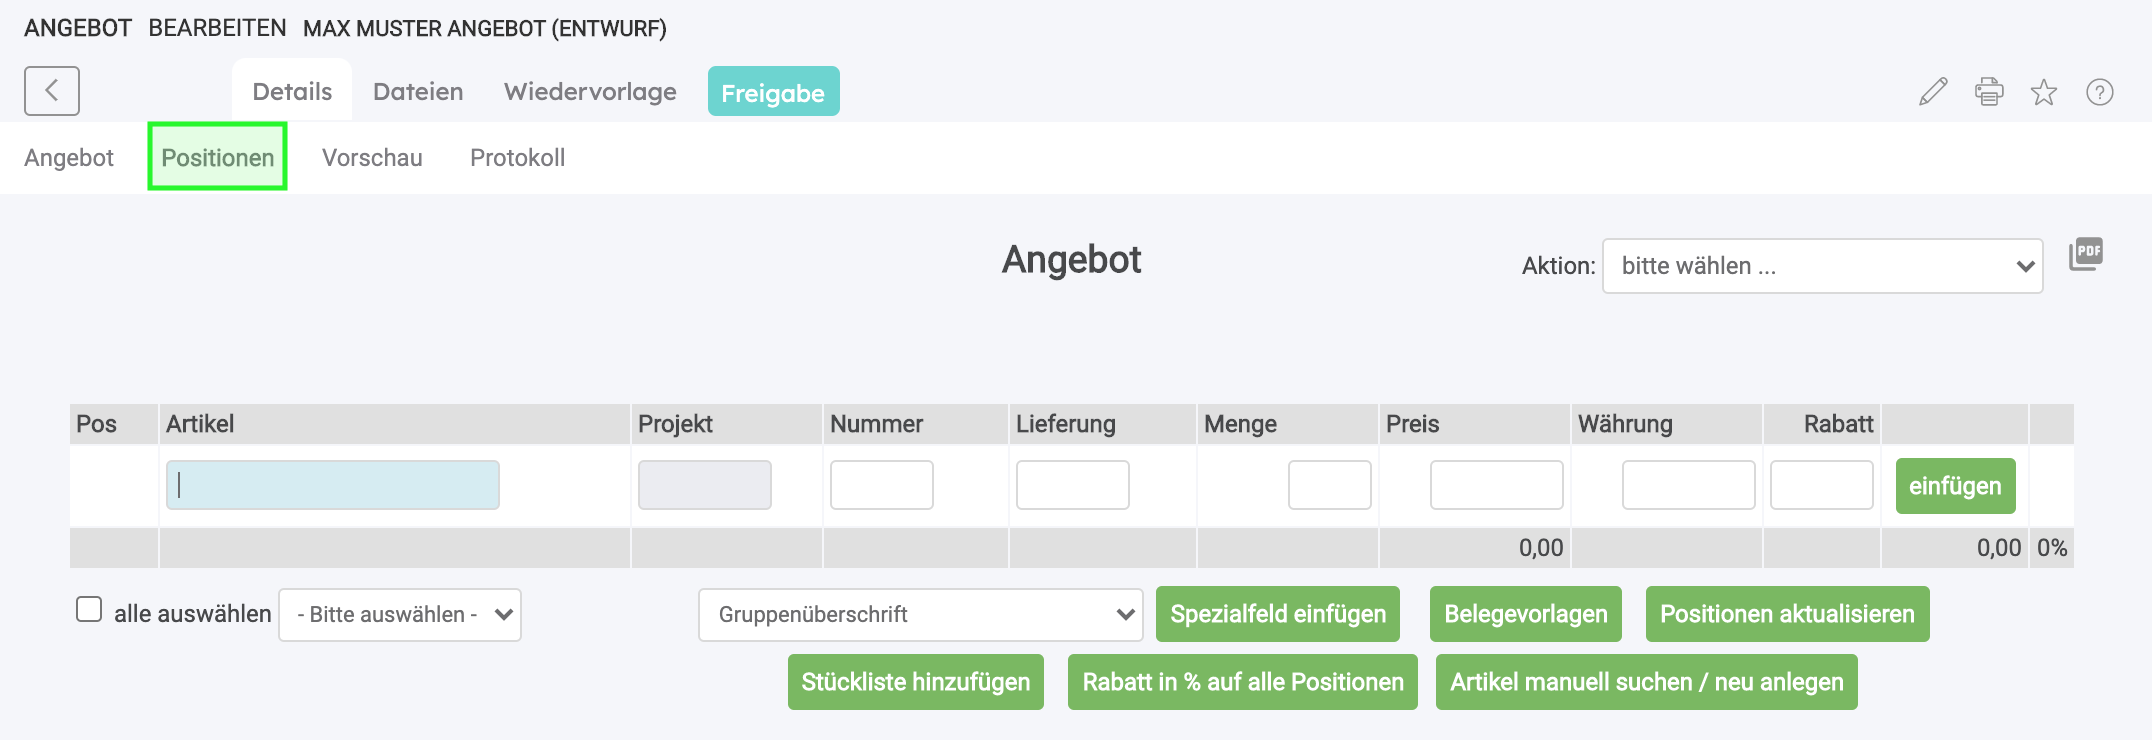Open the 'Aktion: bitte wählen' dropdown
2152x740 pixels.
pyautogui.click(x=1822, y=266)
